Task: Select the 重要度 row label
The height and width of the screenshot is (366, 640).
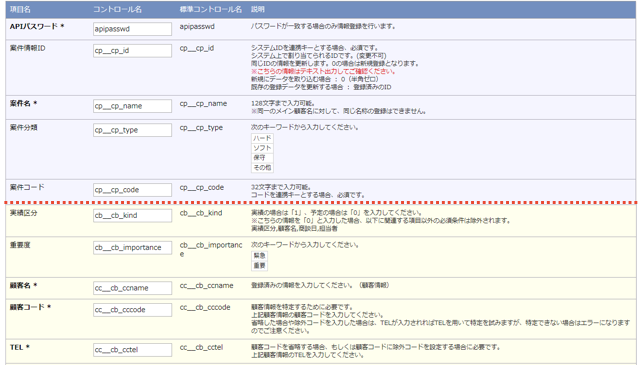Action: point(20,245)
